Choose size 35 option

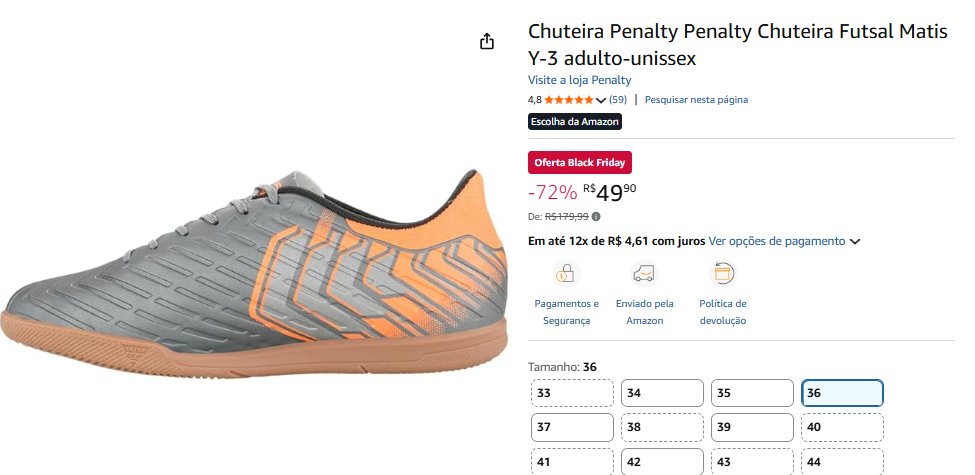click(x=751, y=393)
